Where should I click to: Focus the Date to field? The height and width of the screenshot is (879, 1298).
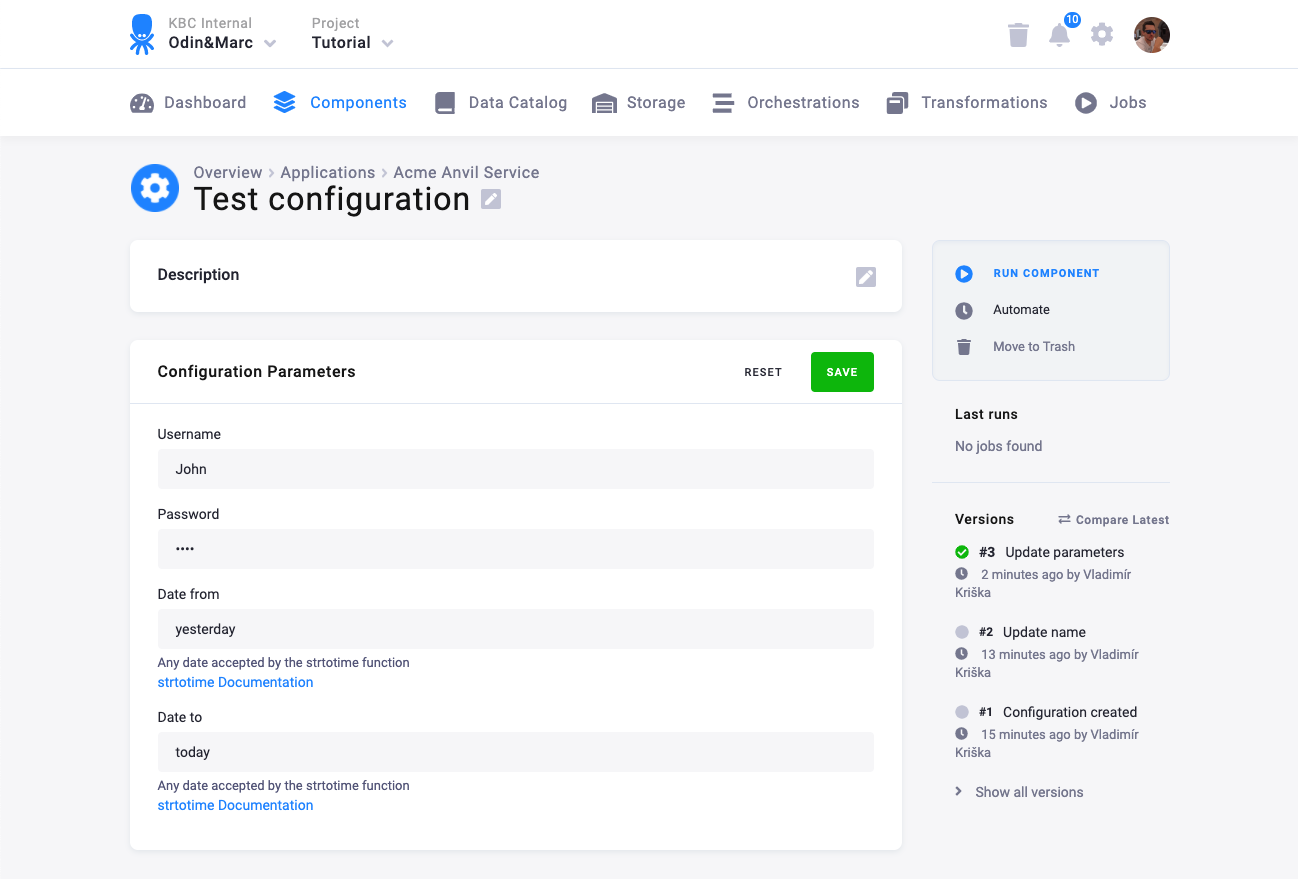pos(516,752)
